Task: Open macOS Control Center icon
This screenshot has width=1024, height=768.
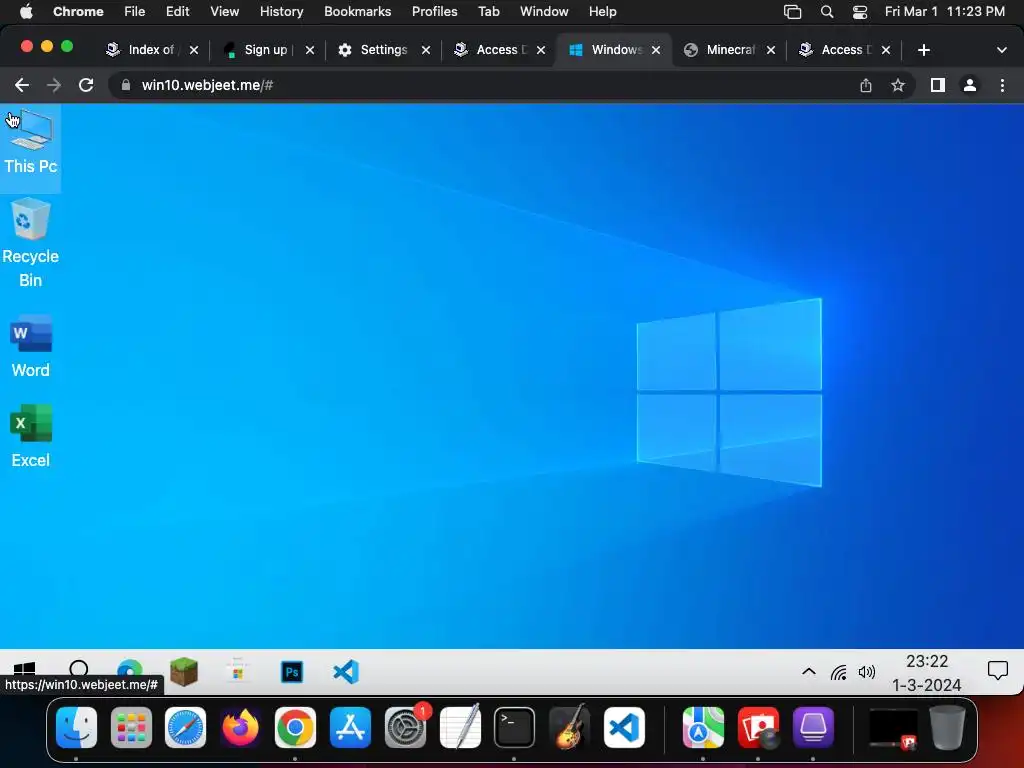Action: pyautogui.click(x=860, y=12)
